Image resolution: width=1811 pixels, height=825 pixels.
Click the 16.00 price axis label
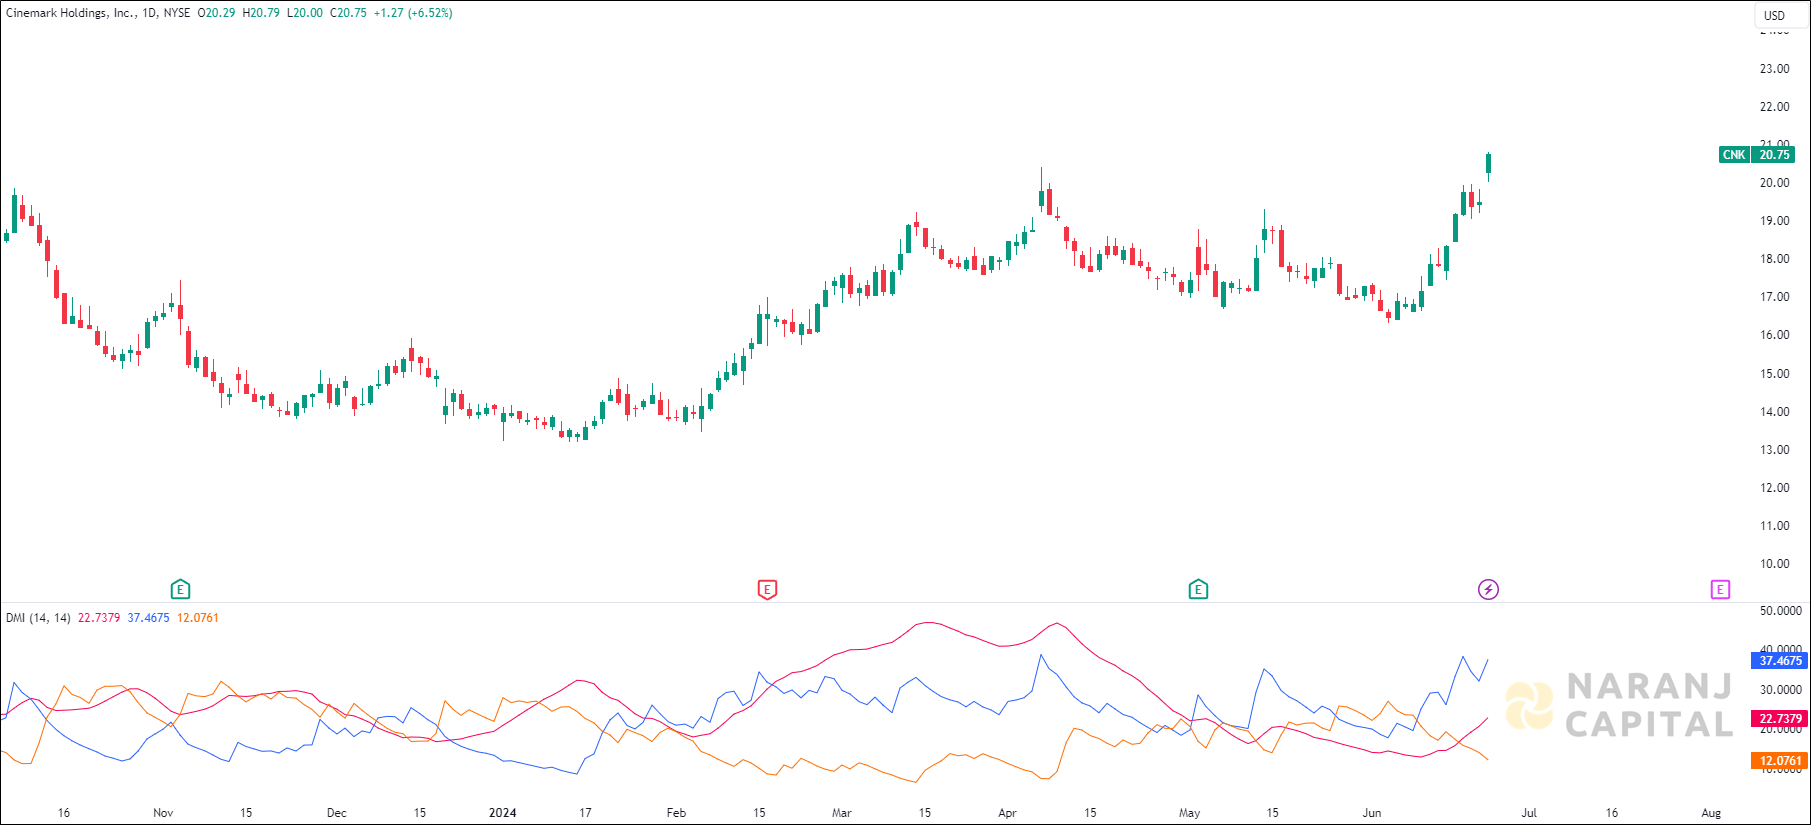[x=1775, y=335]
